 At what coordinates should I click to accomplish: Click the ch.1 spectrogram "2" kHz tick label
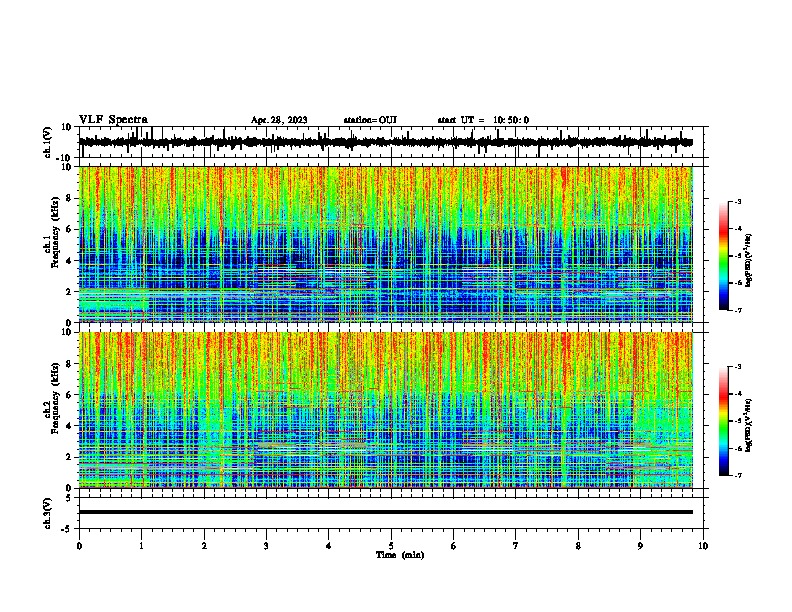(70, 291)
